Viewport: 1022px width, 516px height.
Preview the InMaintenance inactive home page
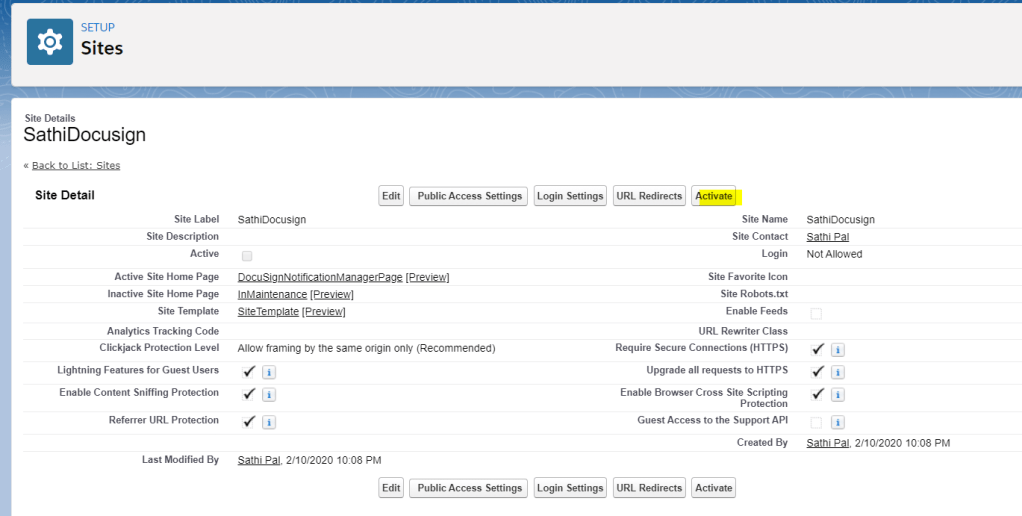[331, 294]
